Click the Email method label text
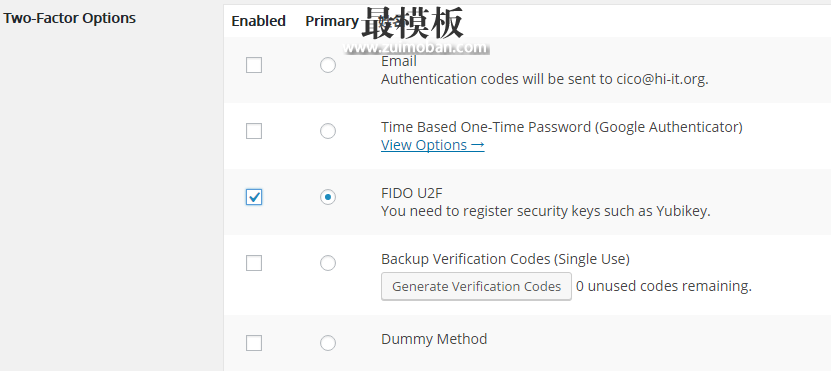 399,61
